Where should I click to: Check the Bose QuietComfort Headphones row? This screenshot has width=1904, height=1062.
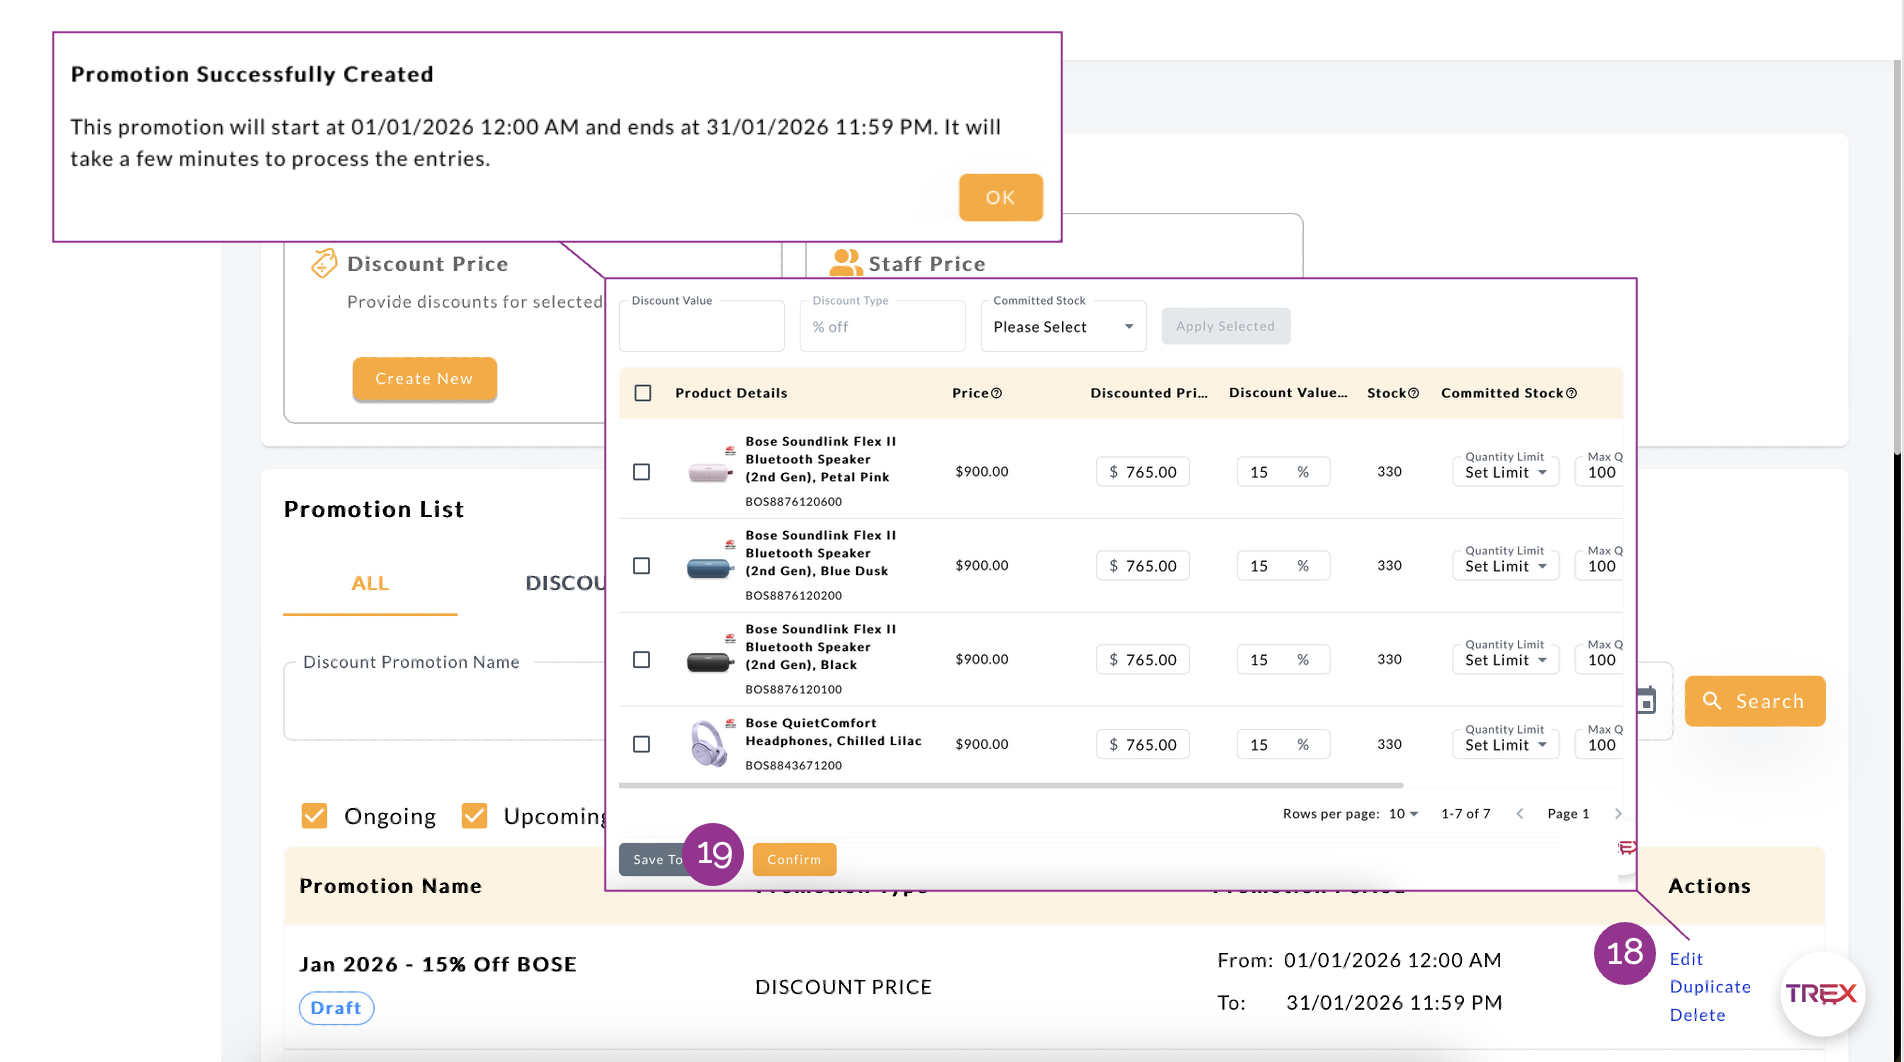[642, 744]
